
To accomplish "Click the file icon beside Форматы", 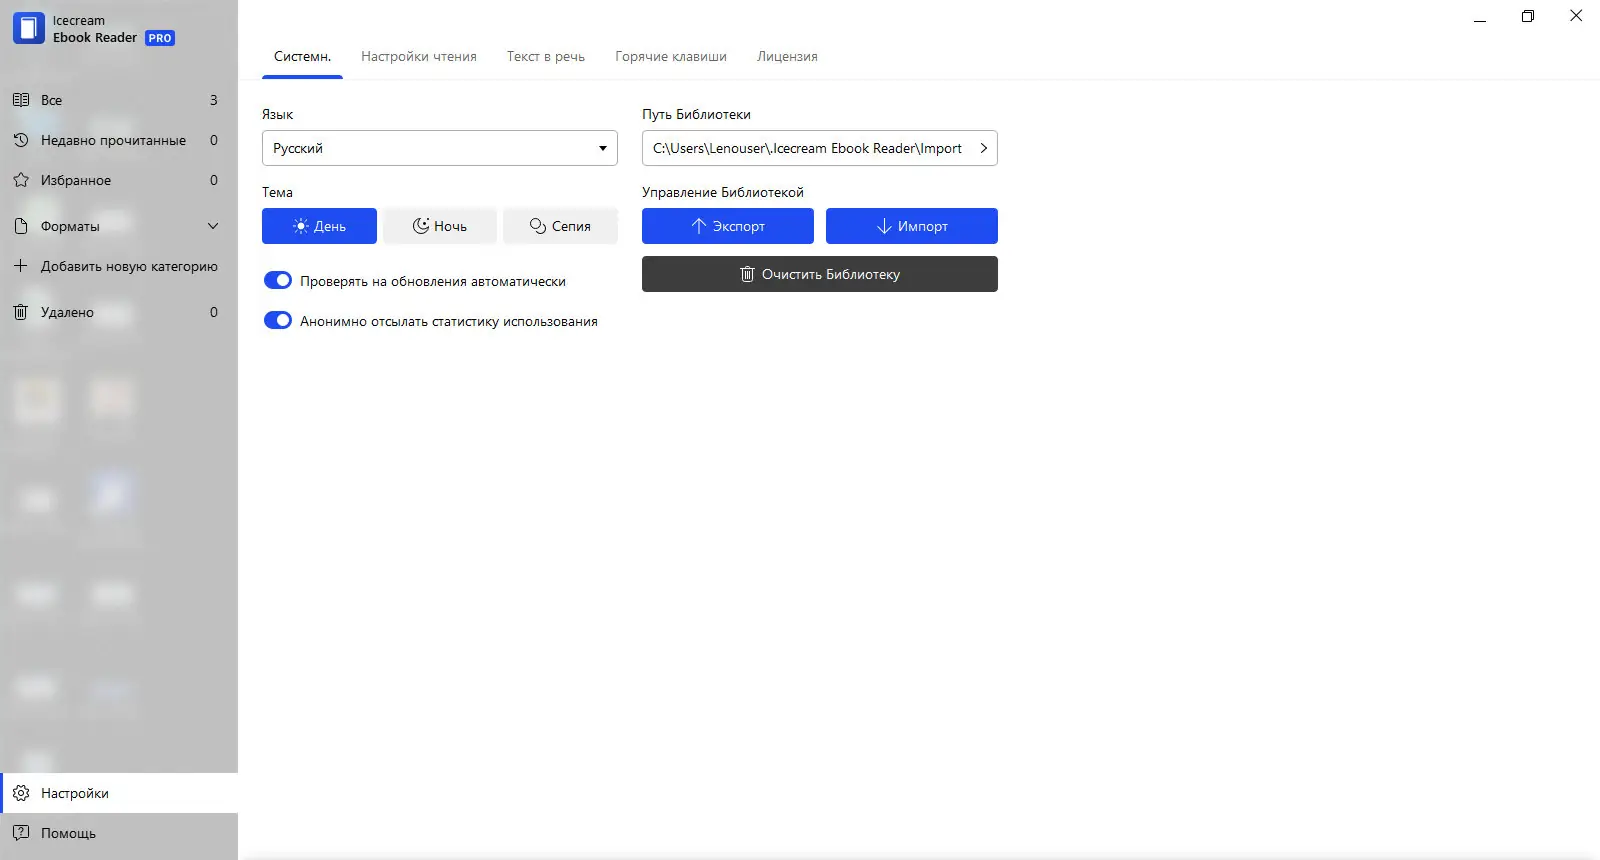I will pyautogui.click(x=20, y=226).
